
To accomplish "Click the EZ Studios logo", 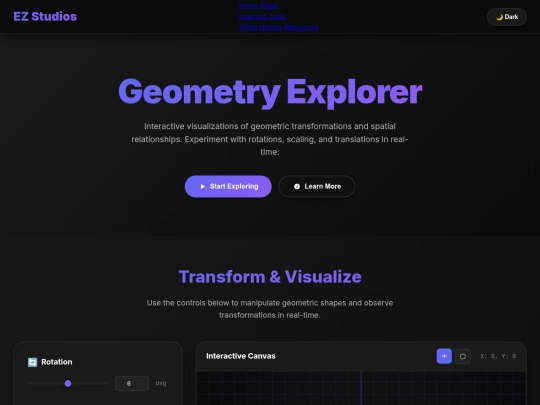I will pyautogui.click(x=45, y=17).
